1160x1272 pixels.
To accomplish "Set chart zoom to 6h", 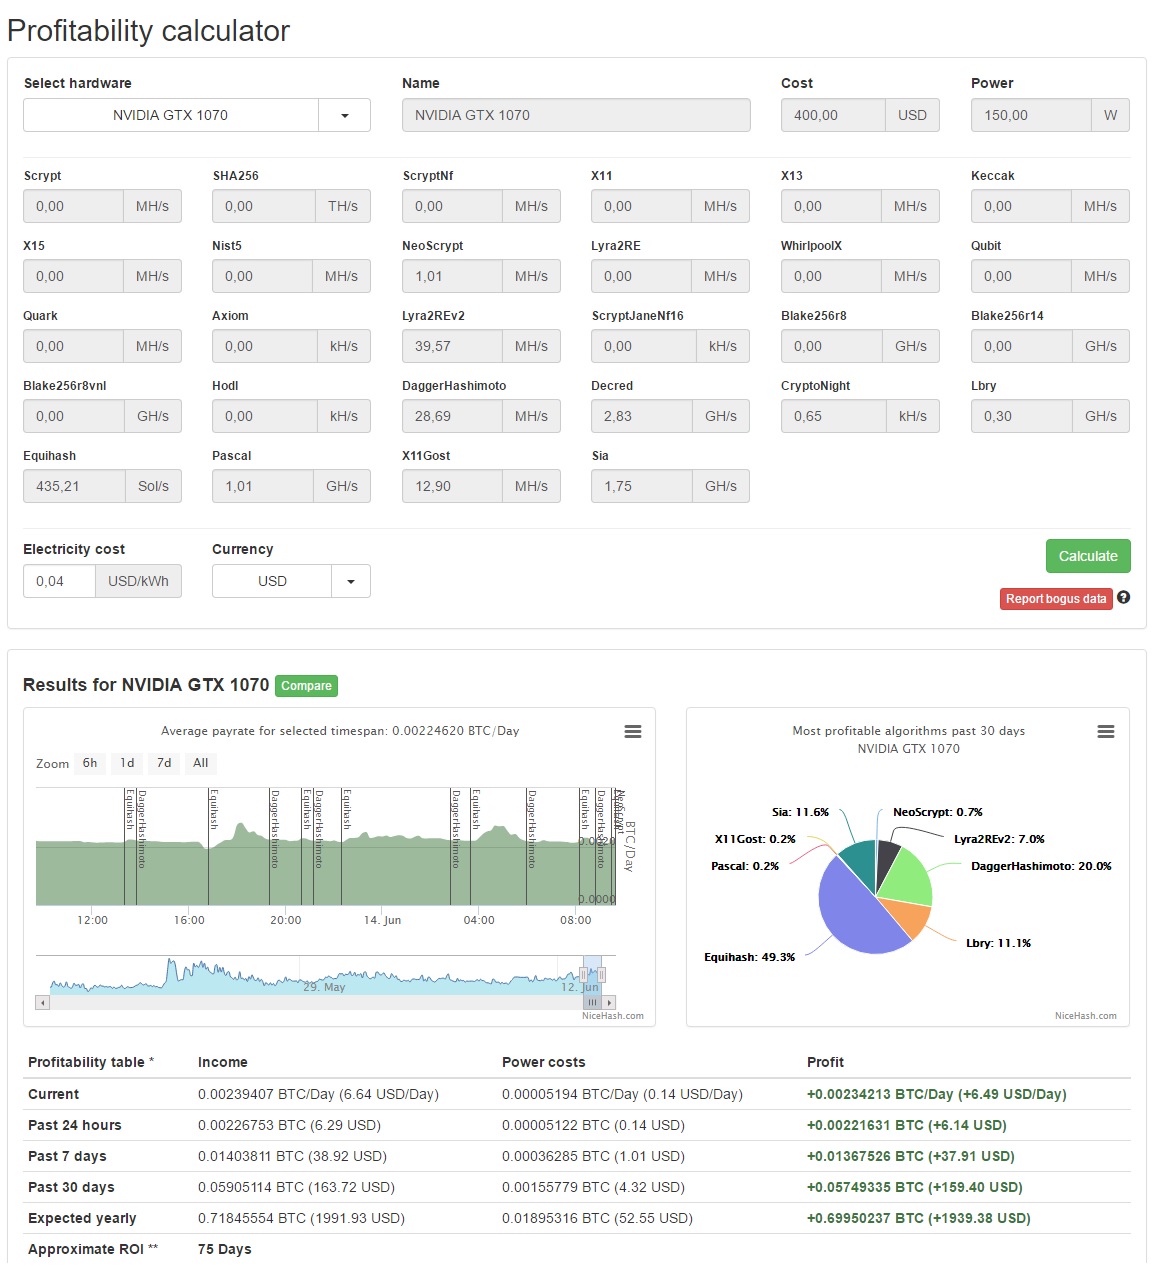I will point(90,763).
